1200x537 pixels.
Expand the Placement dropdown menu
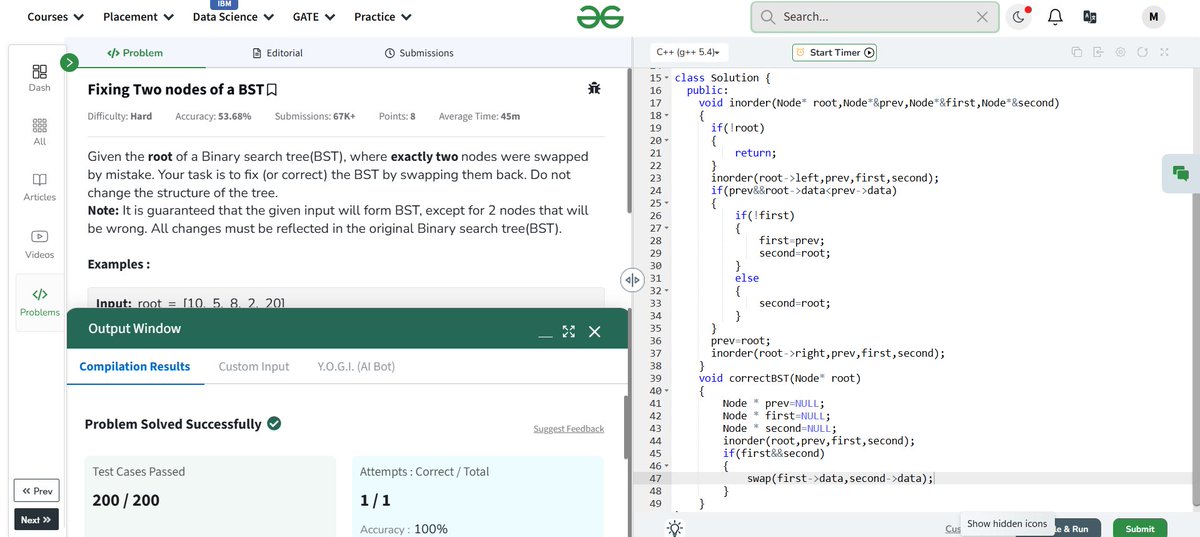coord(138,17)
